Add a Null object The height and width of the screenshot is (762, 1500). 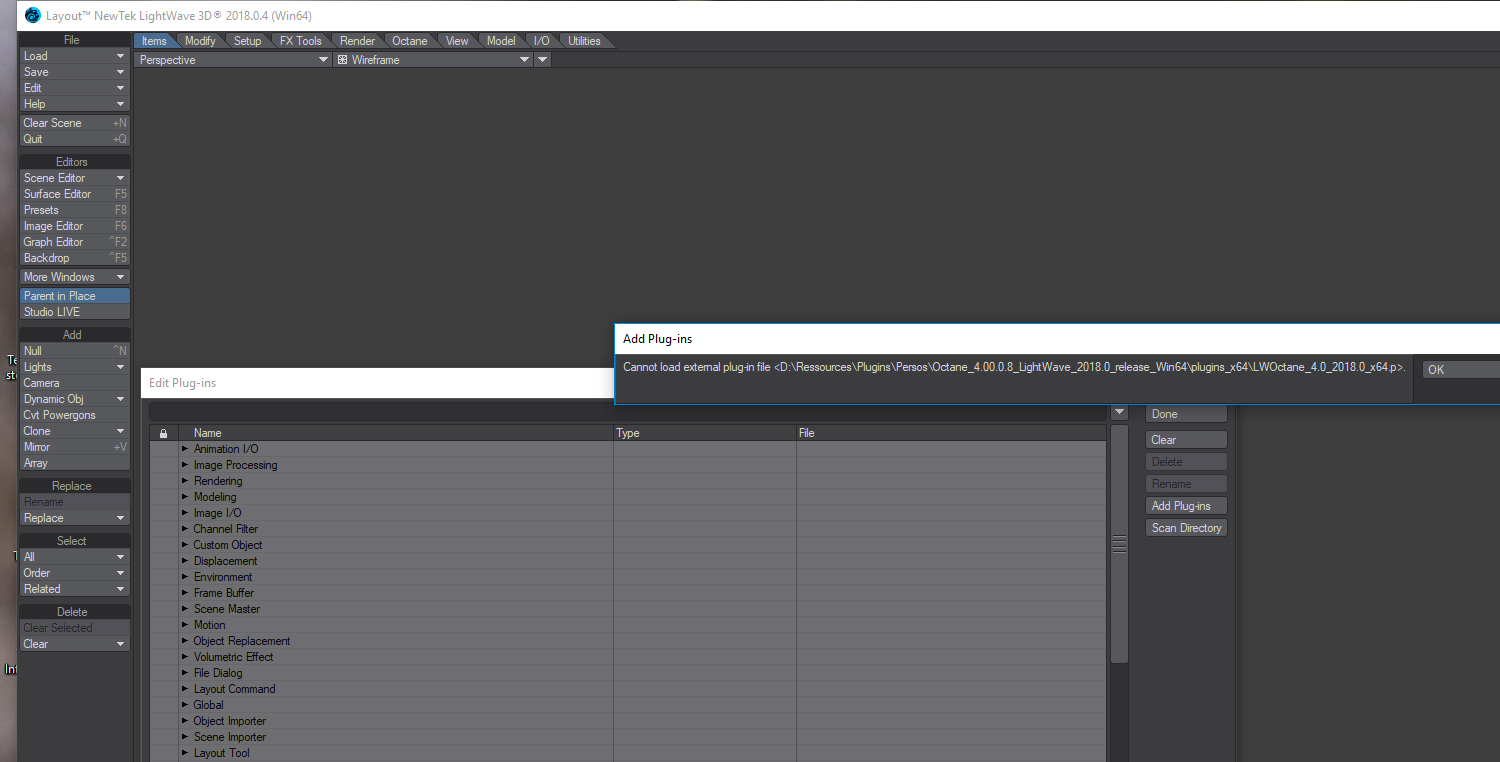pyautogui.click(x=75, y=351)
